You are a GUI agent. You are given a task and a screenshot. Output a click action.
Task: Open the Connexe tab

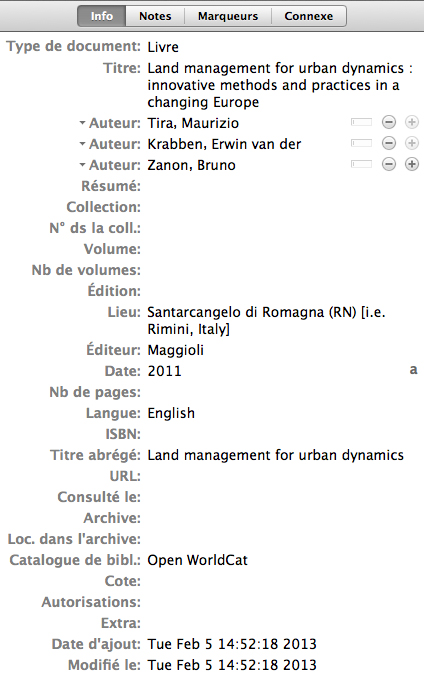pyautogui.click(x=309, y=16)
